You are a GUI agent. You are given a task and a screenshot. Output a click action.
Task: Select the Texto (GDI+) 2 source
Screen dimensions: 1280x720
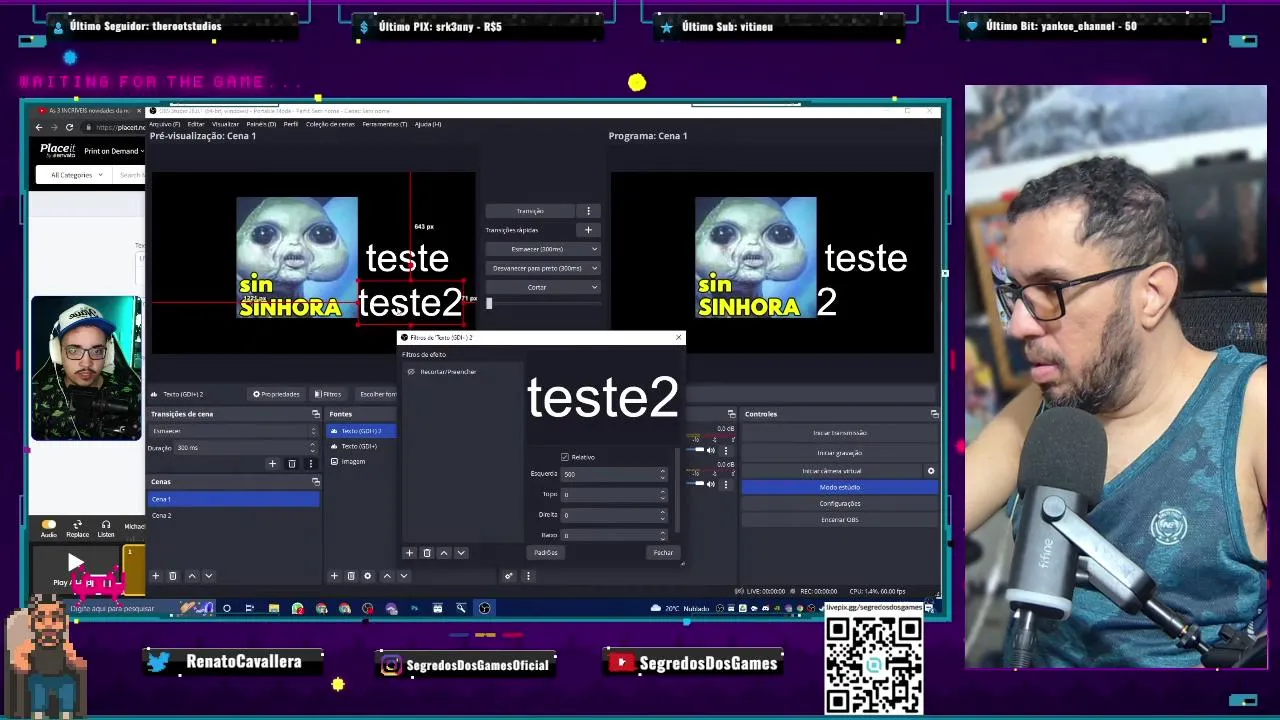coord(362,431)
